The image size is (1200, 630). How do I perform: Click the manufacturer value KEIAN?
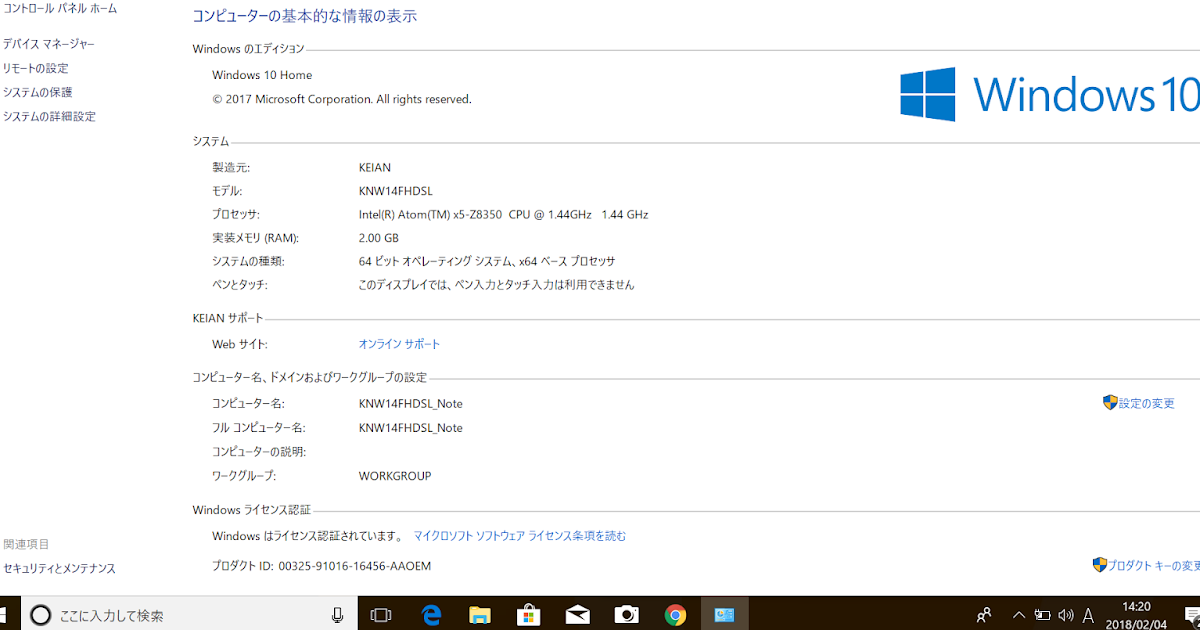pyautogui.click(x=375, y=167)
